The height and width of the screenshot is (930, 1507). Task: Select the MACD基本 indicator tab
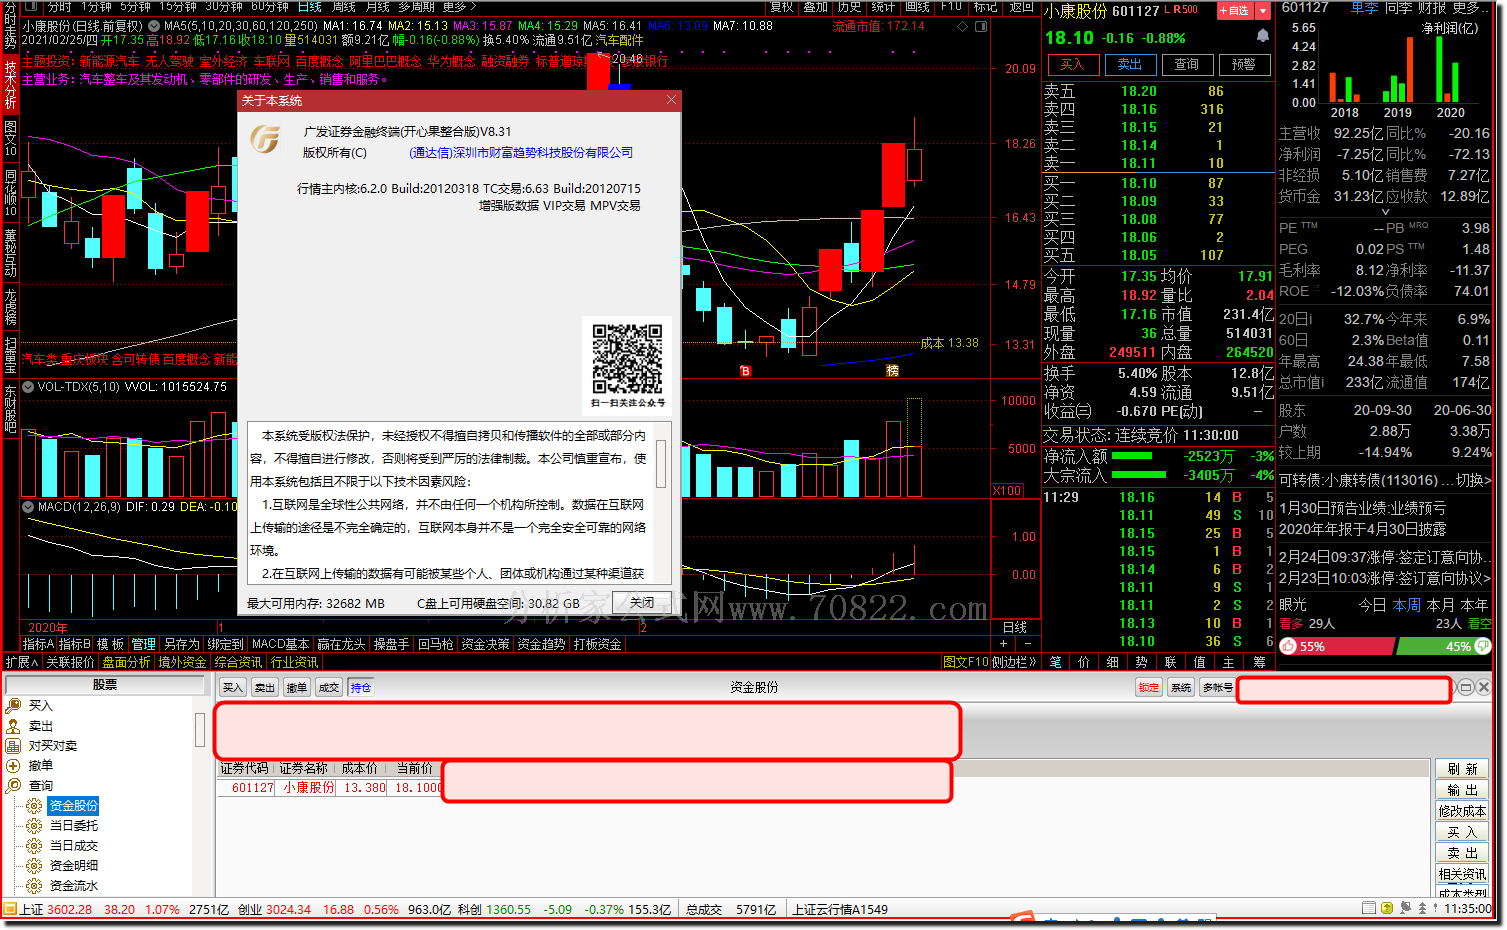280,644
